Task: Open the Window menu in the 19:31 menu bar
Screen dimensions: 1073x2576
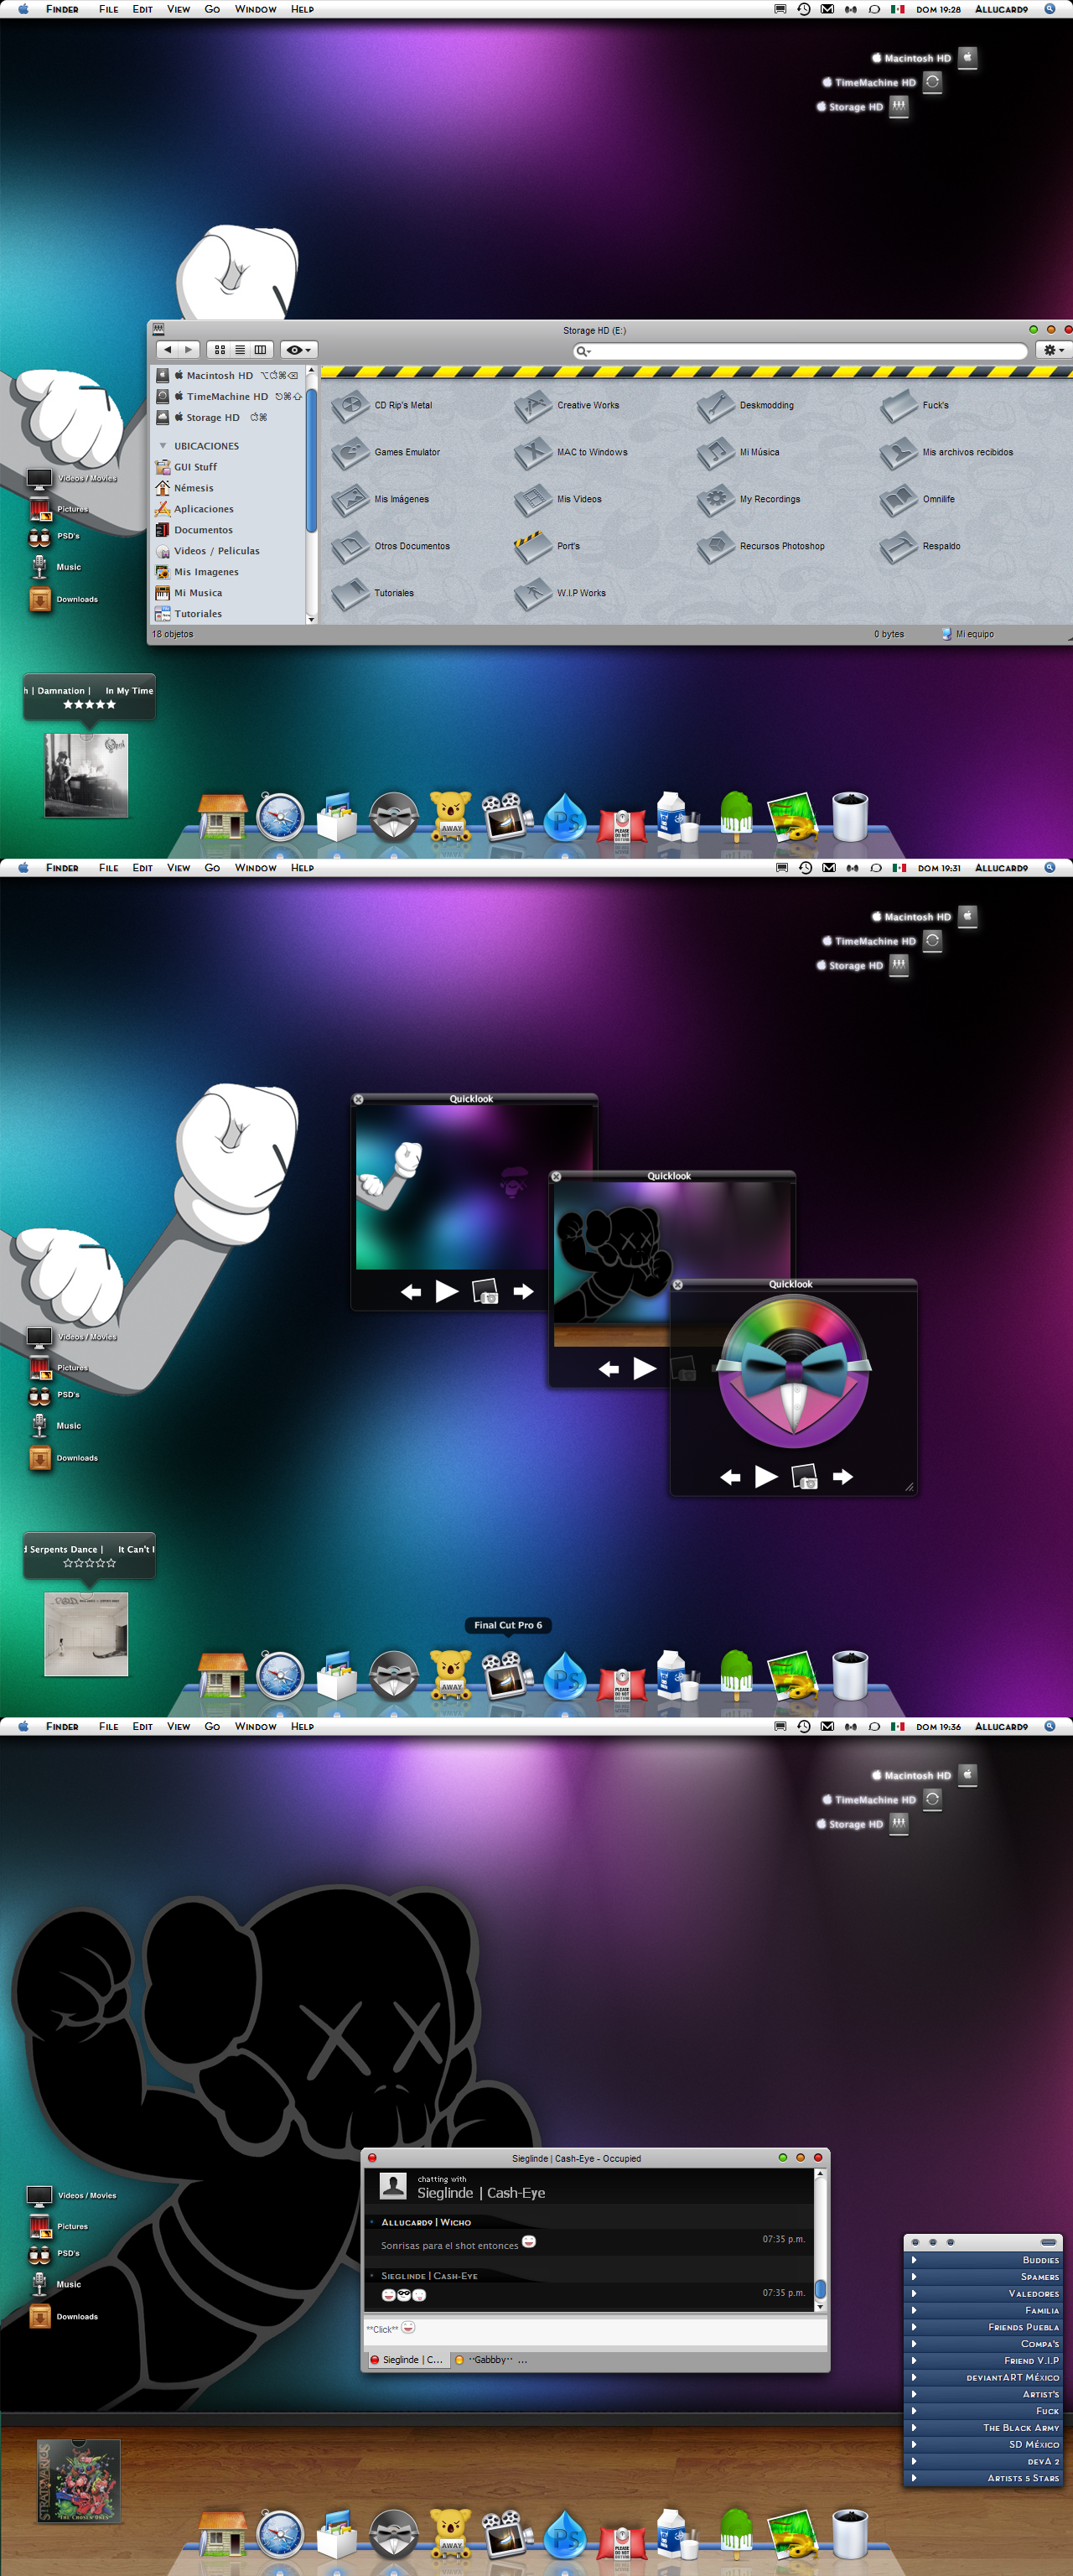Action: 256,868
